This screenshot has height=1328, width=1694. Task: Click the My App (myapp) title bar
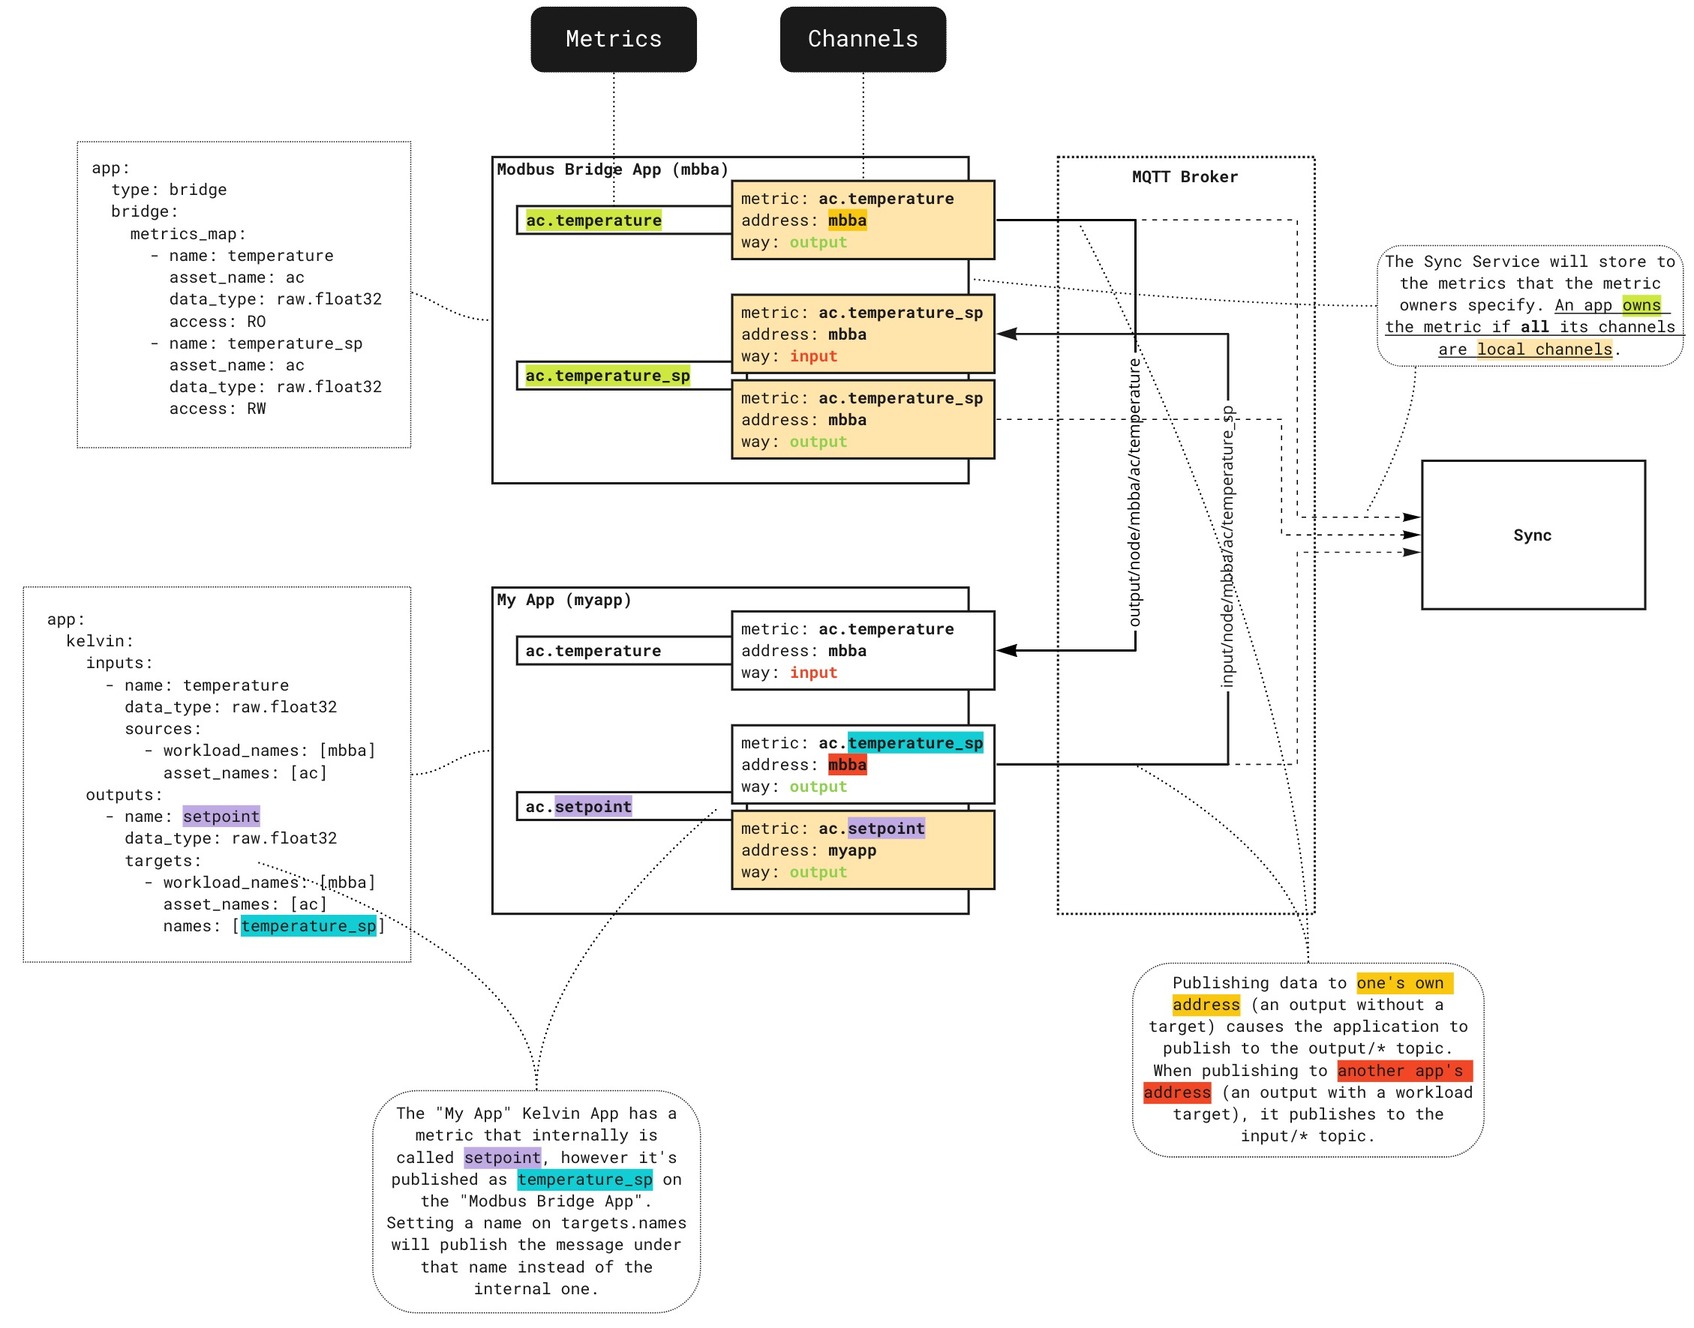[x=563, y=600]
